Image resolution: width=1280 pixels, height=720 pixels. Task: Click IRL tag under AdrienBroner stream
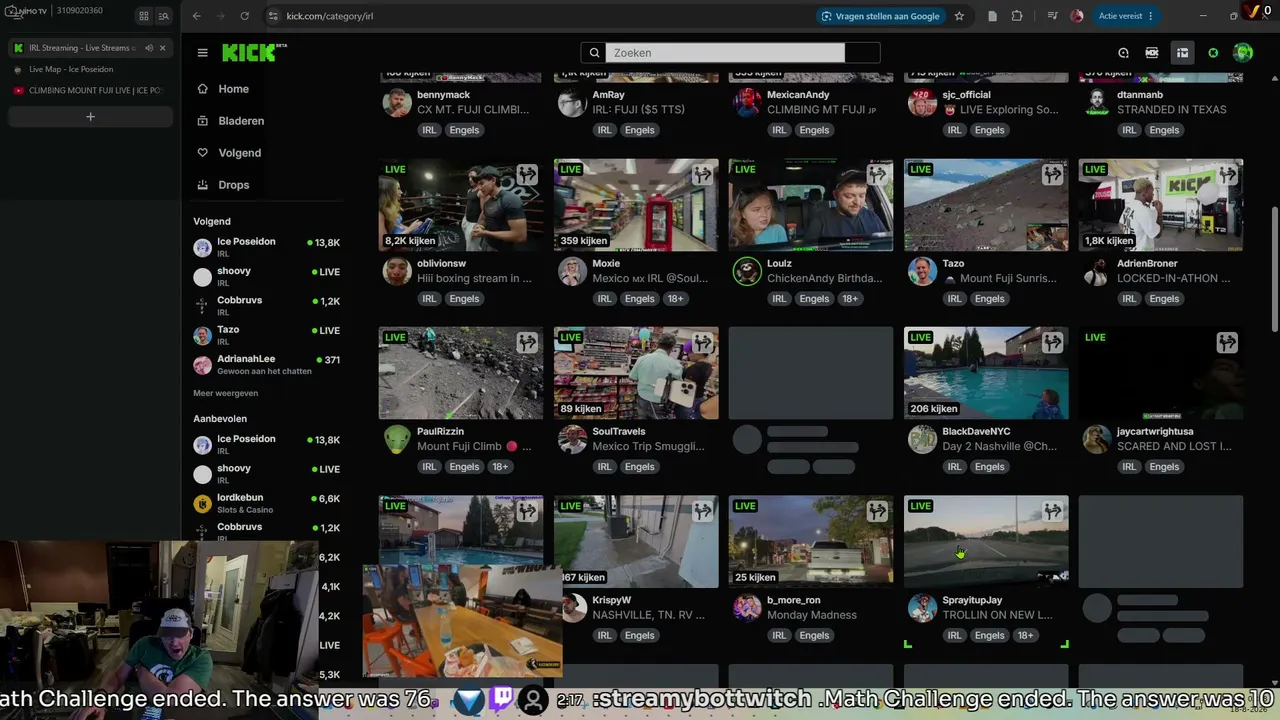tap(1129, 299)
